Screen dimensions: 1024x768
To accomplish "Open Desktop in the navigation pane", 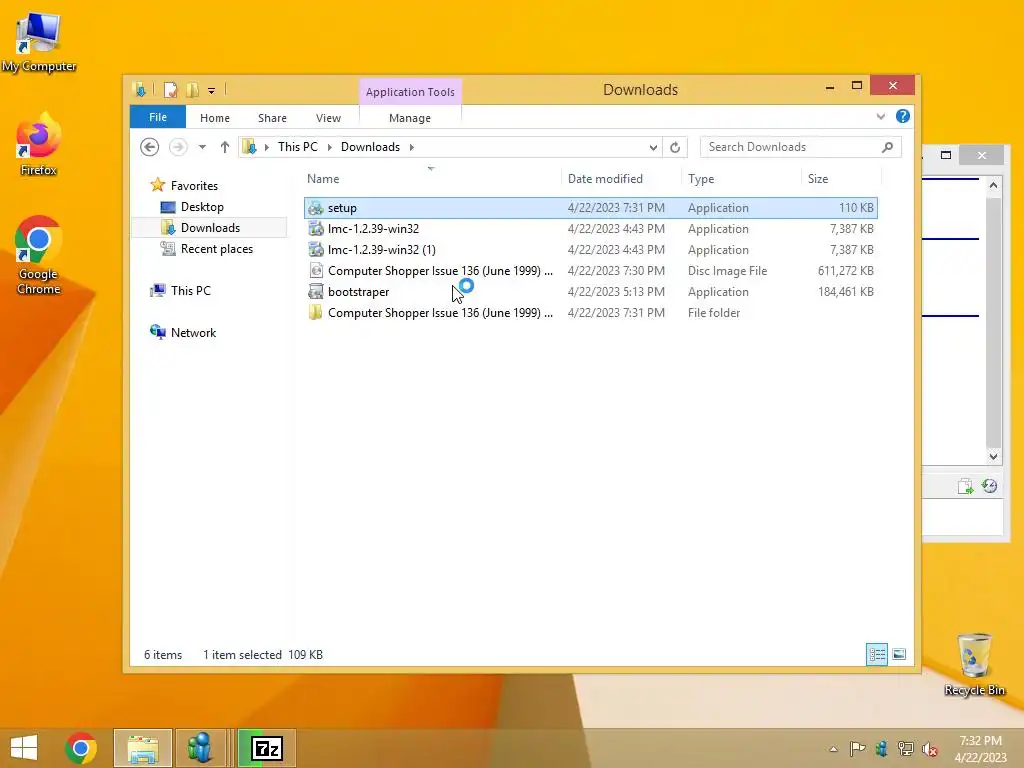I will tap(202, 207).
